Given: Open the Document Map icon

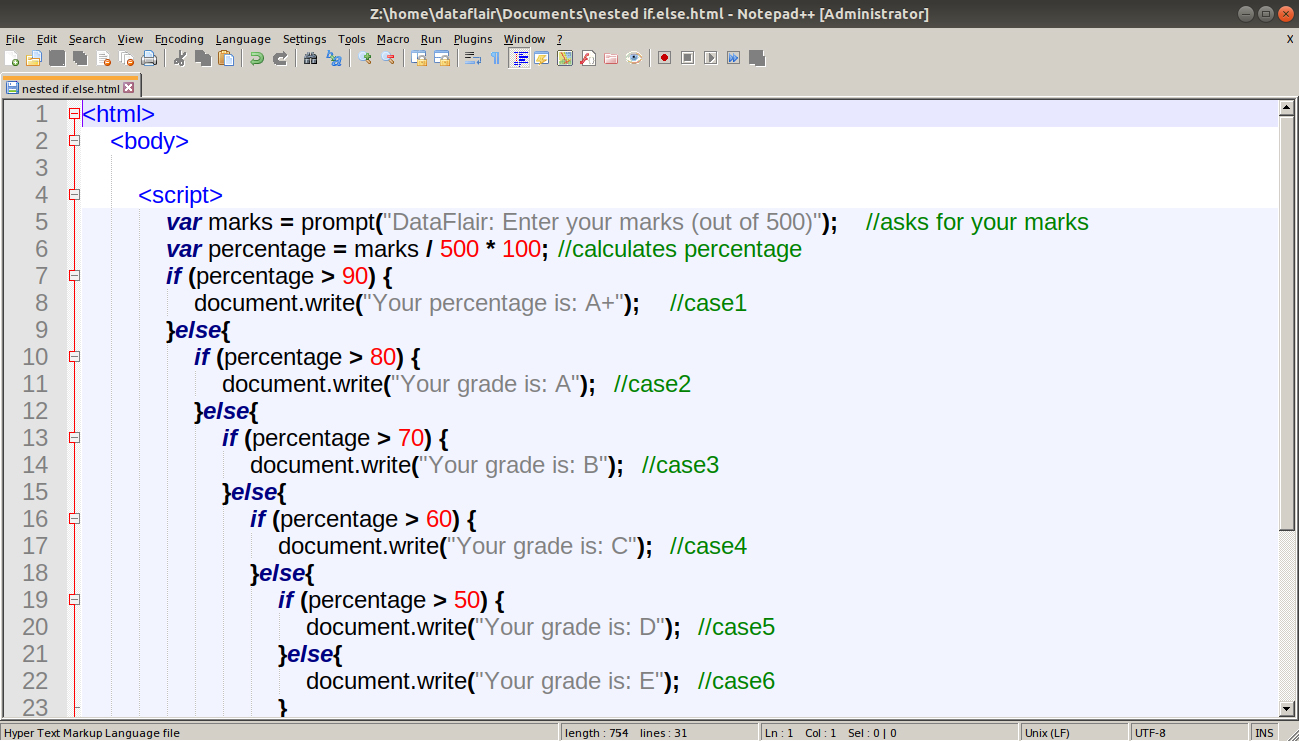Looking at the screenshot, I should click(565, 58).
